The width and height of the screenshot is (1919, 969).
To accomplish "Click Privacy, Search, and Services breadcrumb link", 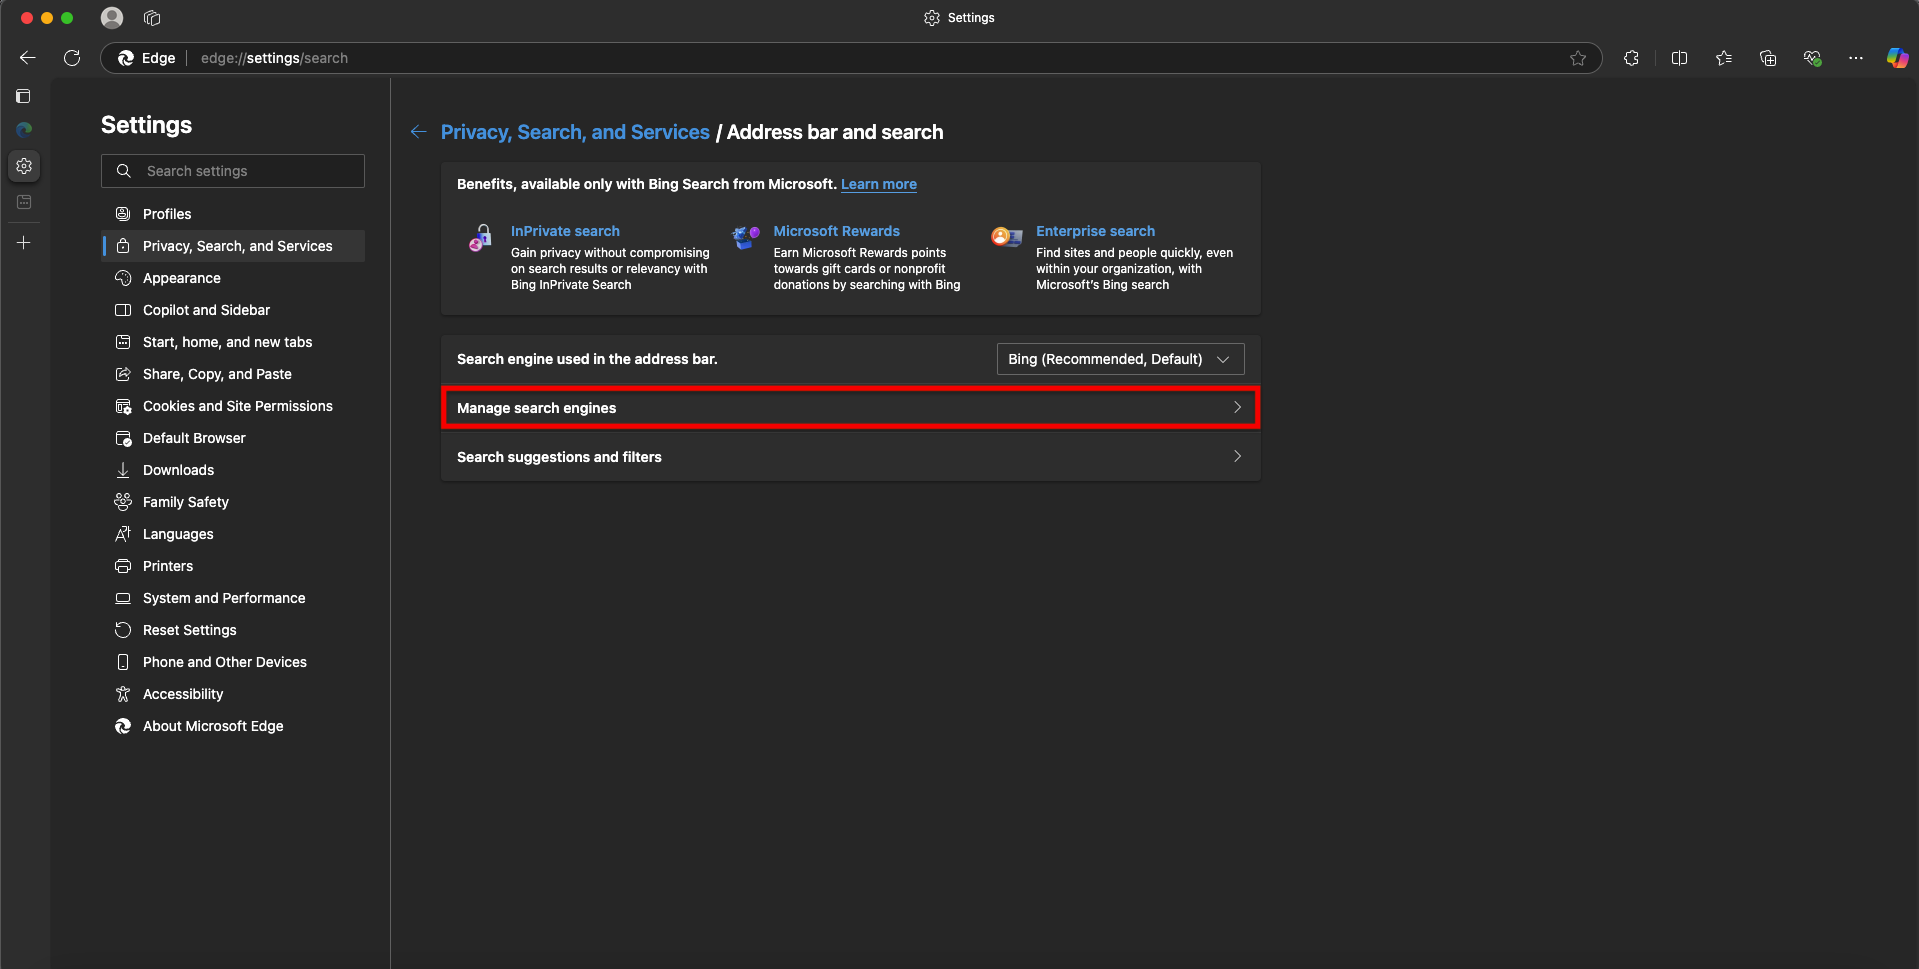I will pos(575,132).
